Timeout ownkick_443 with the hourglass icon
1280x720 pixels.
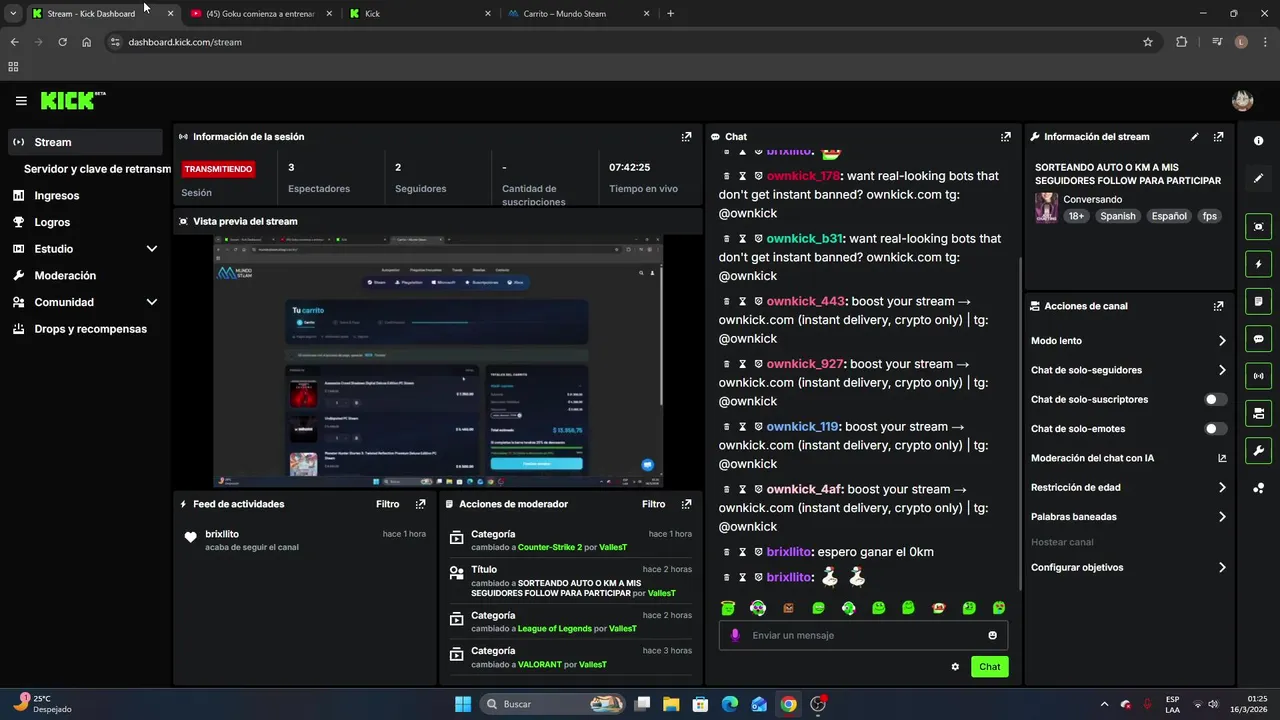[743, 301]
